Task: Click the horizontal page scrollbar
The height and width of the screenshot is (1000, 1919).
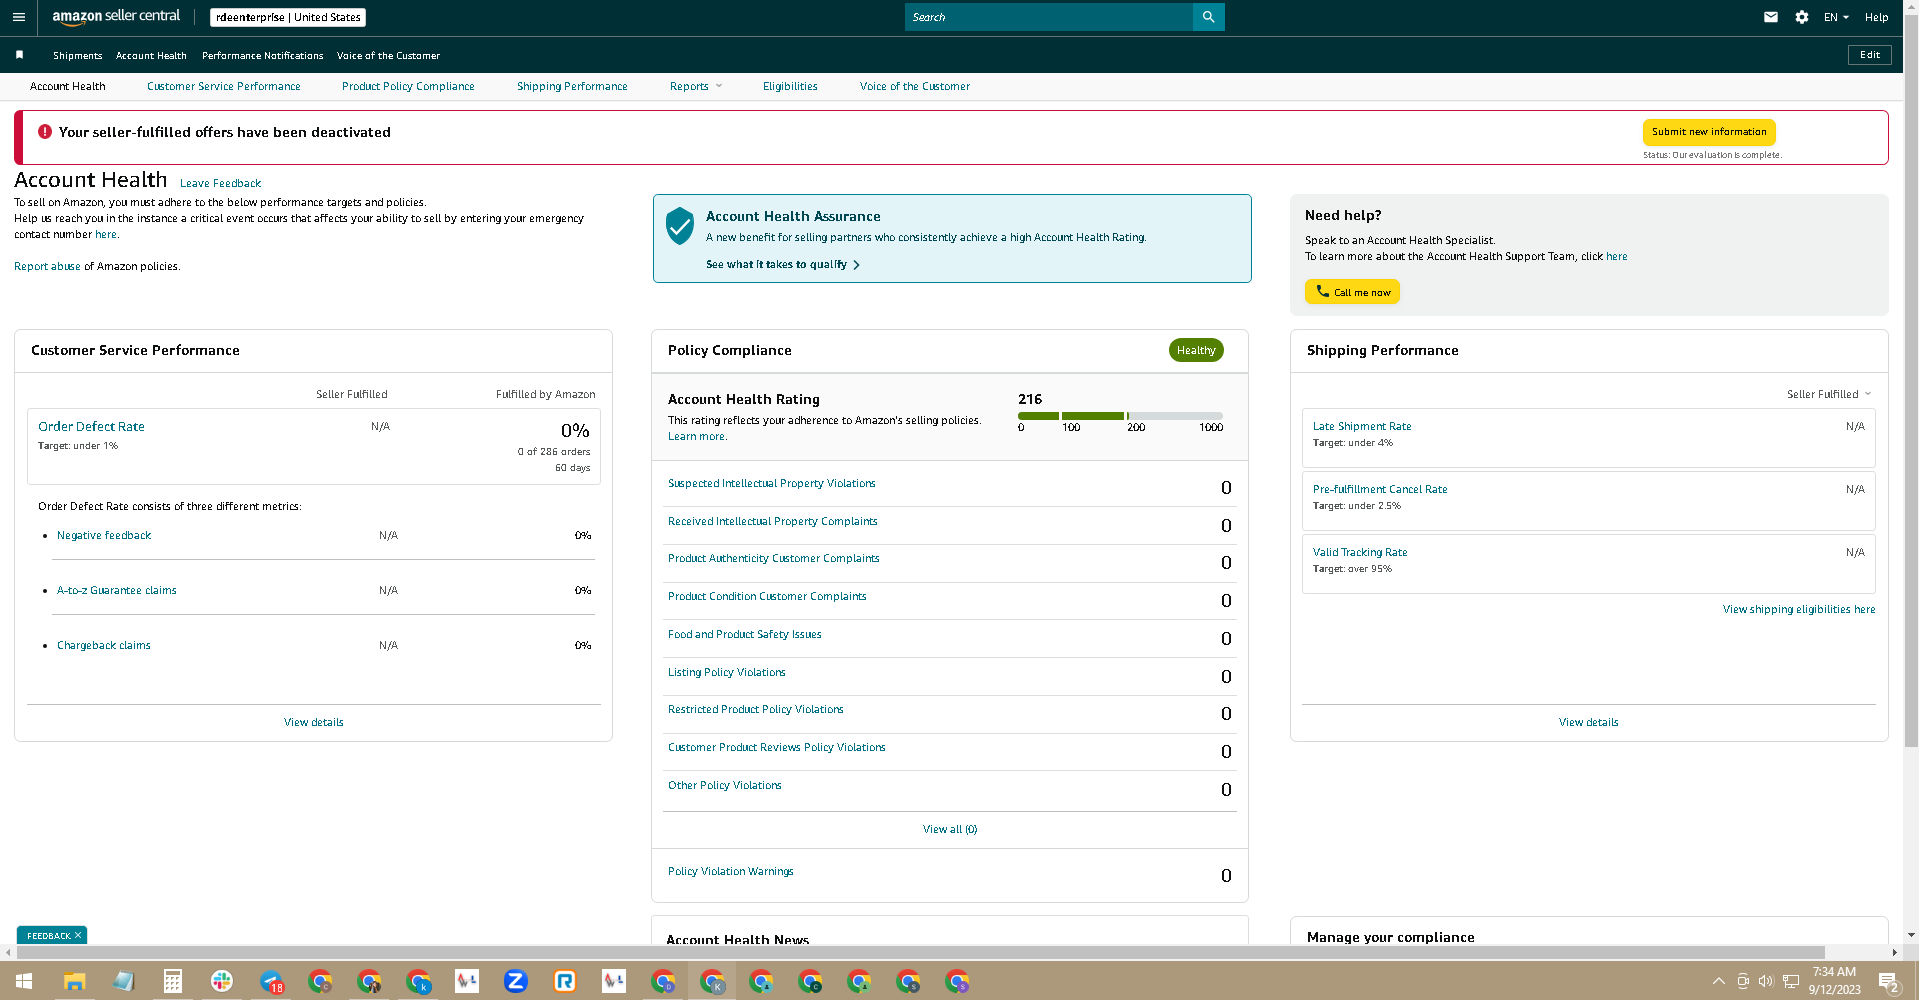Action: click(x=920, y=952)
